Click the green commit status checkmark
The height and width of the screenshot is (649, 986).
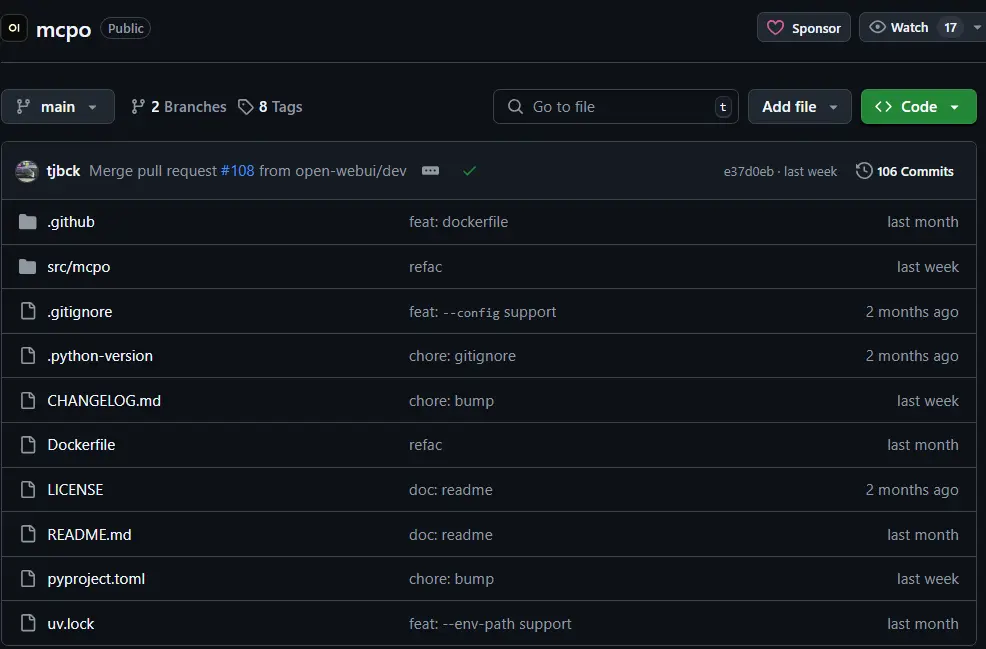[469, 171]
